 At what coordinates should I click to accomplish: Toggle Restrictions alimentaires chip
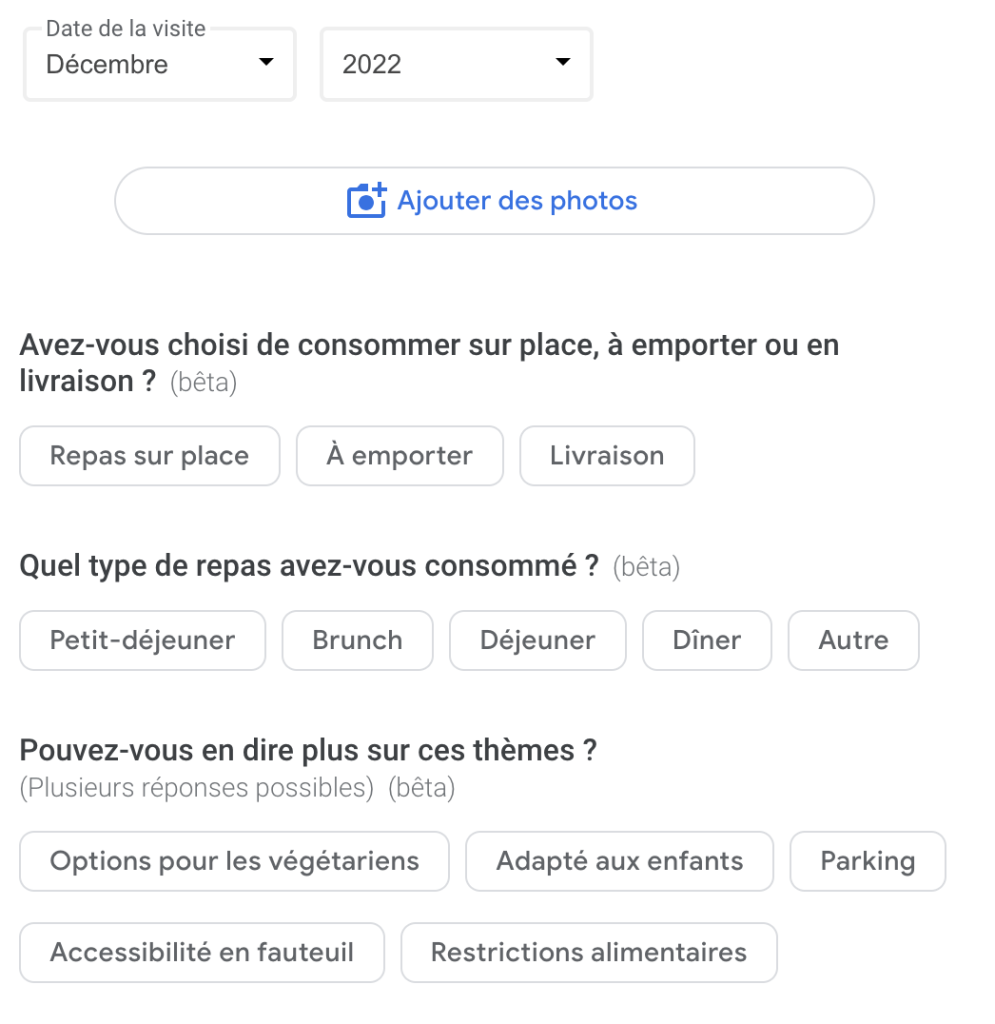589,953
